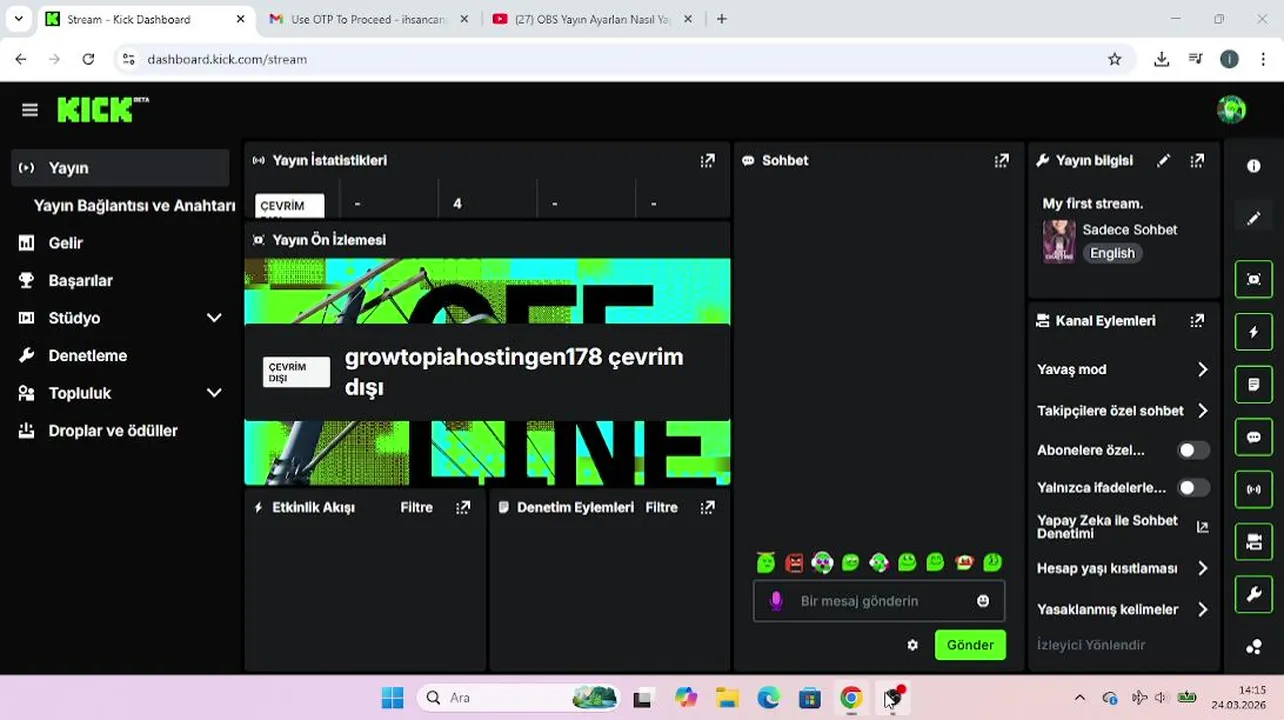Toggle the lightning activity feed widget

coord(1253,332)
